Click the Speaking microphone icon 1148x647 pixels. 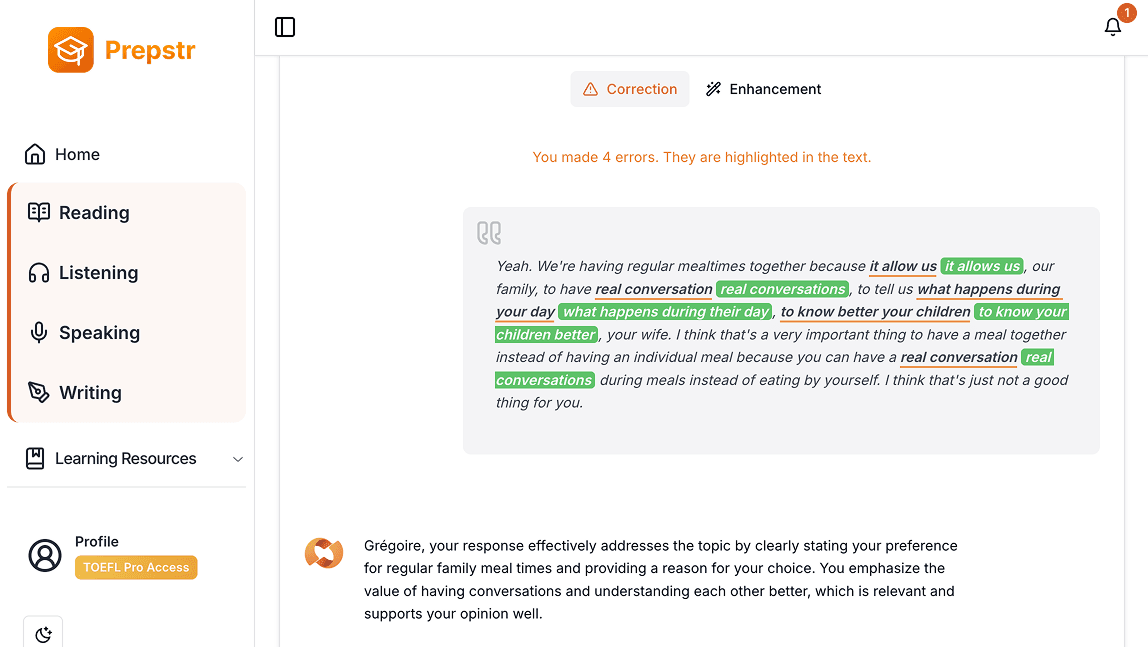pyautogui.click(x=39, y=333)
